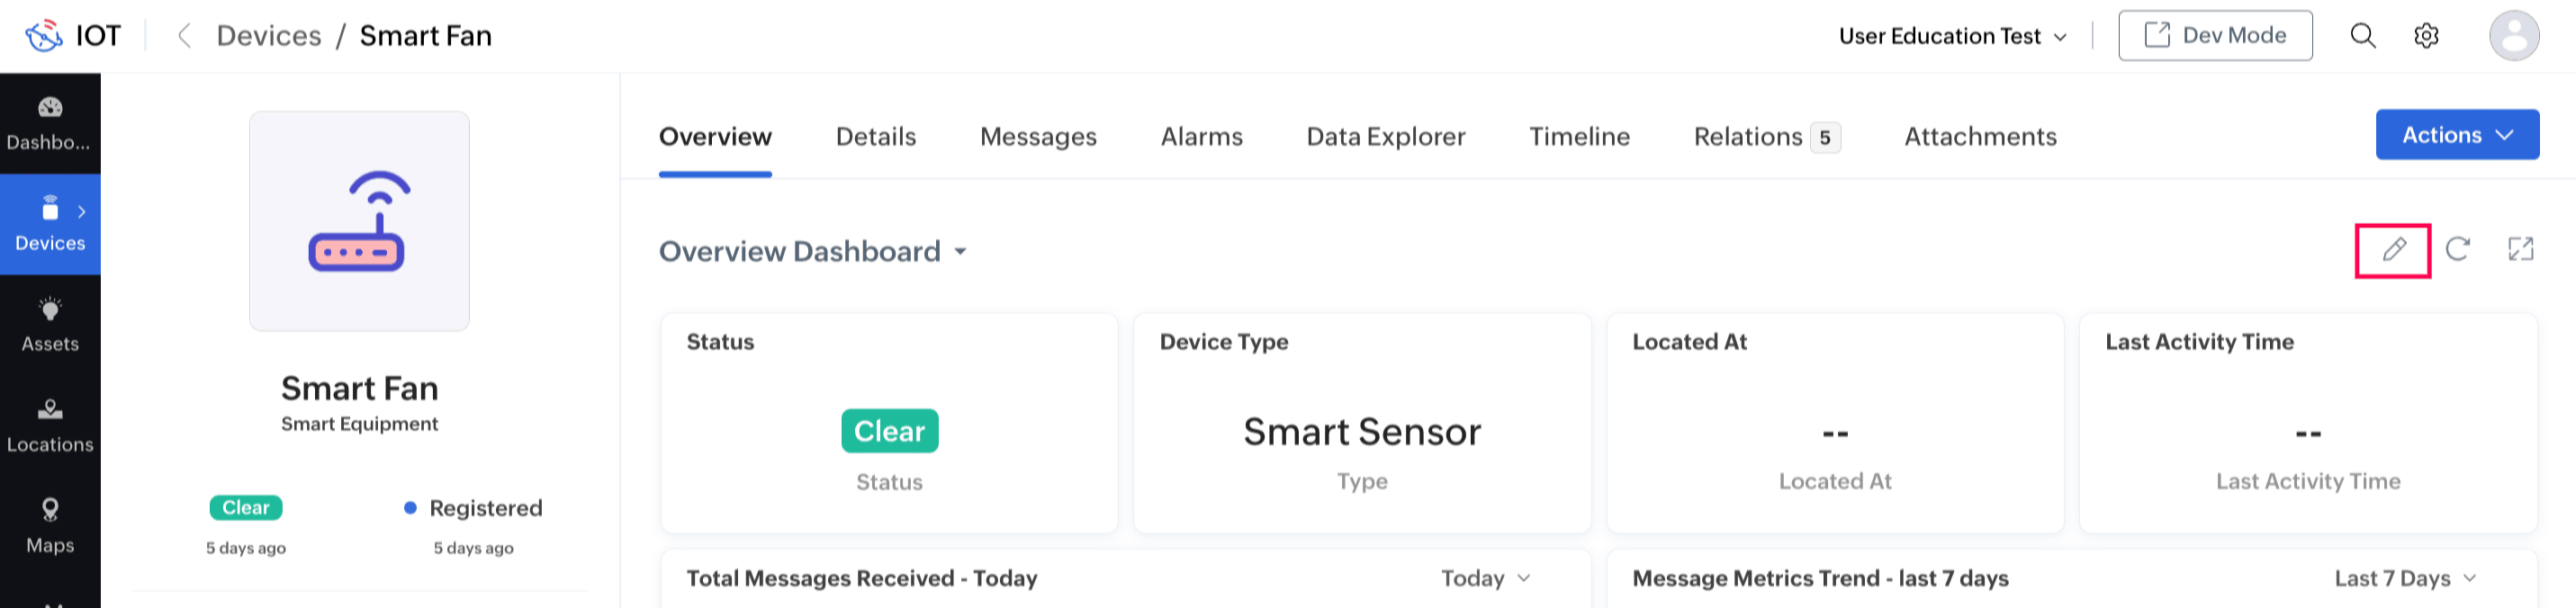This screenshot has height=608, width=2576.
Task: Open Assets from the sidebar
Action: (x=50, y=325)
